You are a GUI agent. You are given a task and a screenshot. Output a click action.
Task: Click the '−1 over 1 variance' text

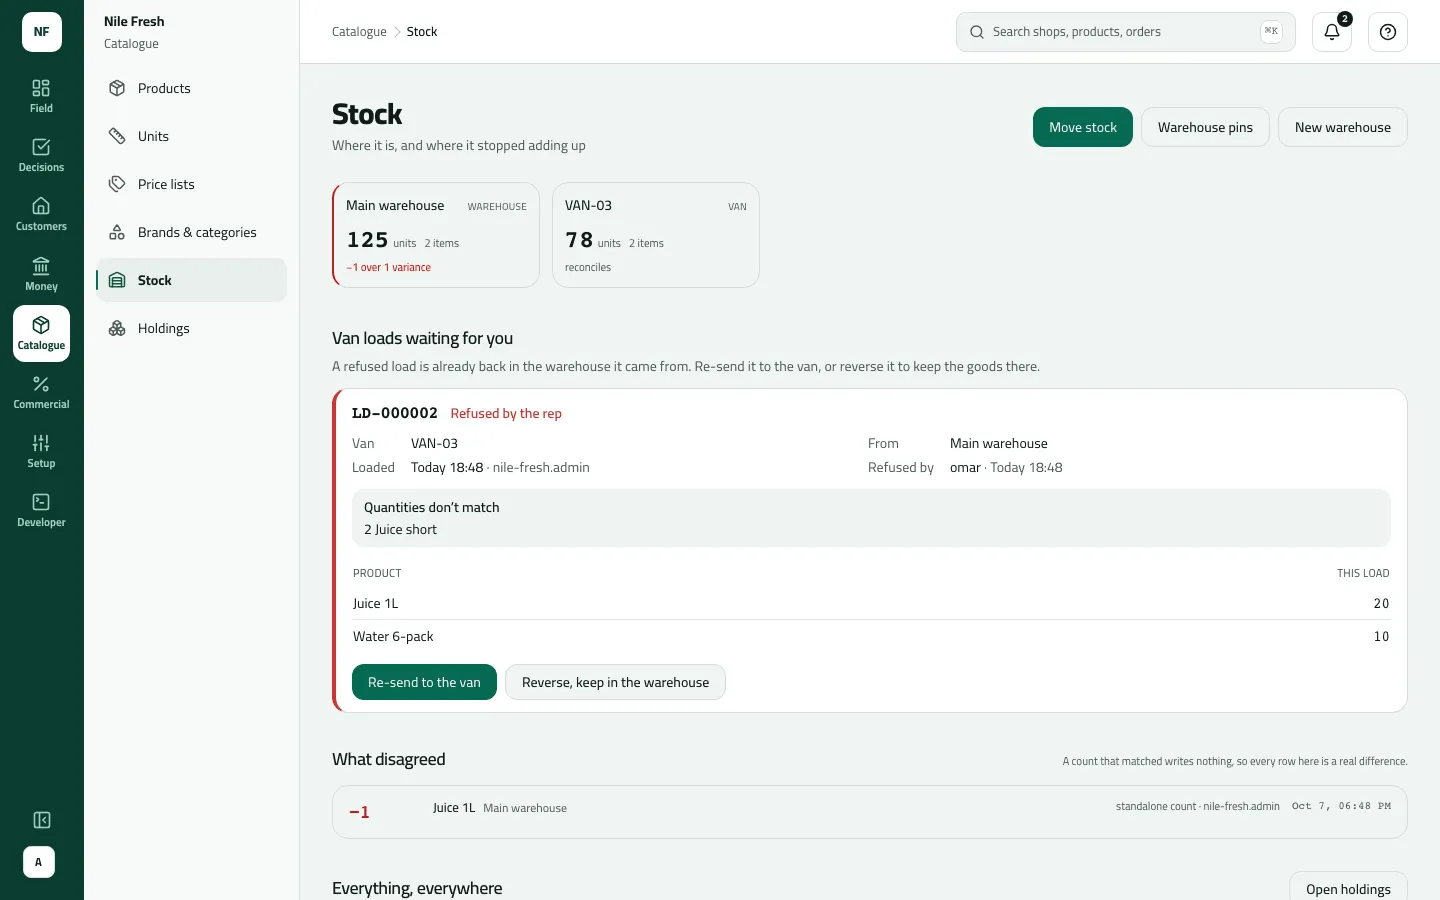pyautogui.click(x=389, y=267)
